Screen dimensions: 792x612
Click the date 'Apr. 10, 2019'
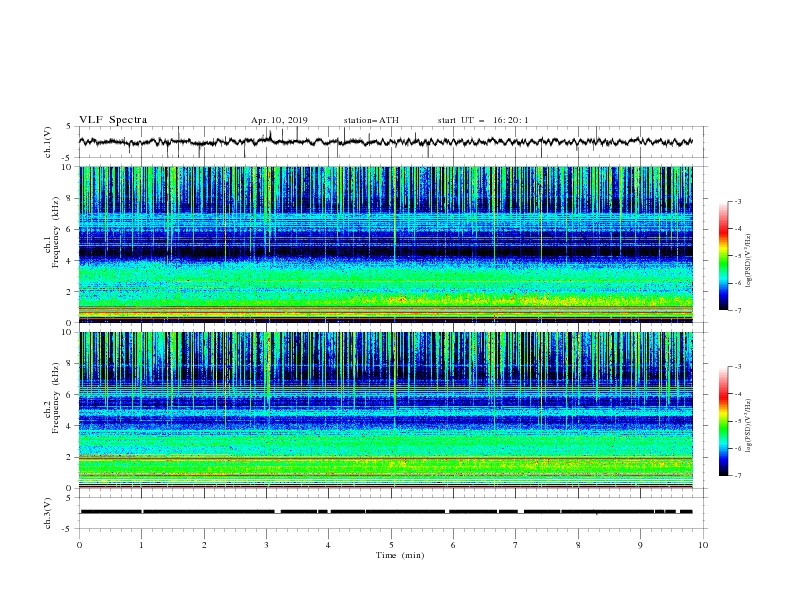279,120
